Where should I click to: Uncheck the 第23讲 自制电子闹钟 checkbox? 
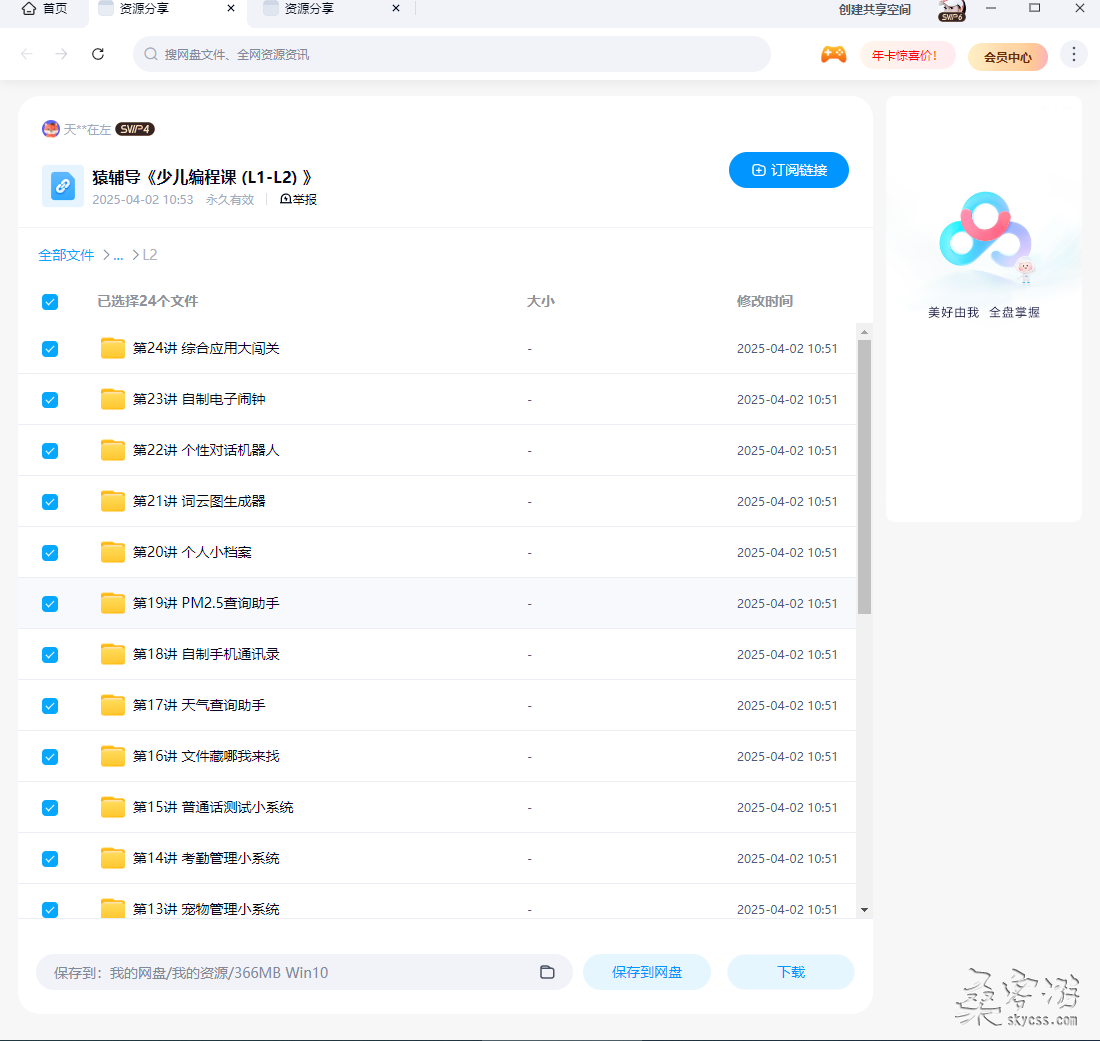point(50,400)
